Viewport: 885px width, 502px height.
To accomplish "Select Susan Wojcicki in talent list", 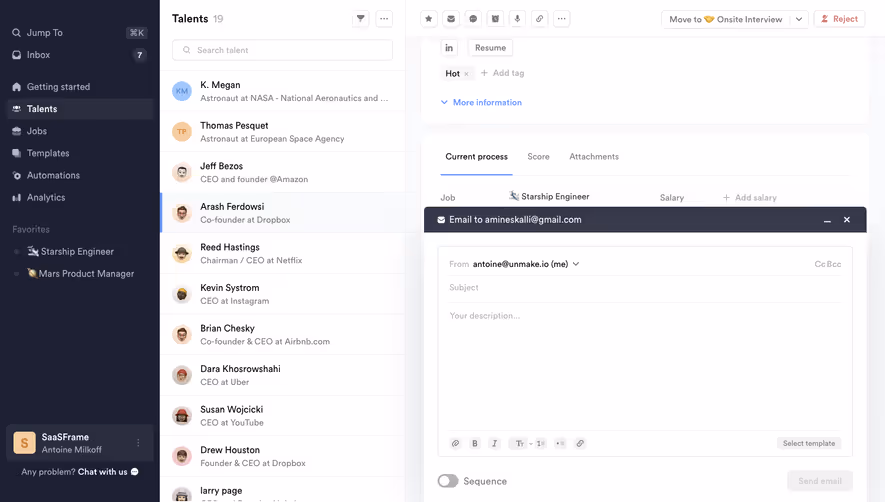I will click(x=283, y=416).
